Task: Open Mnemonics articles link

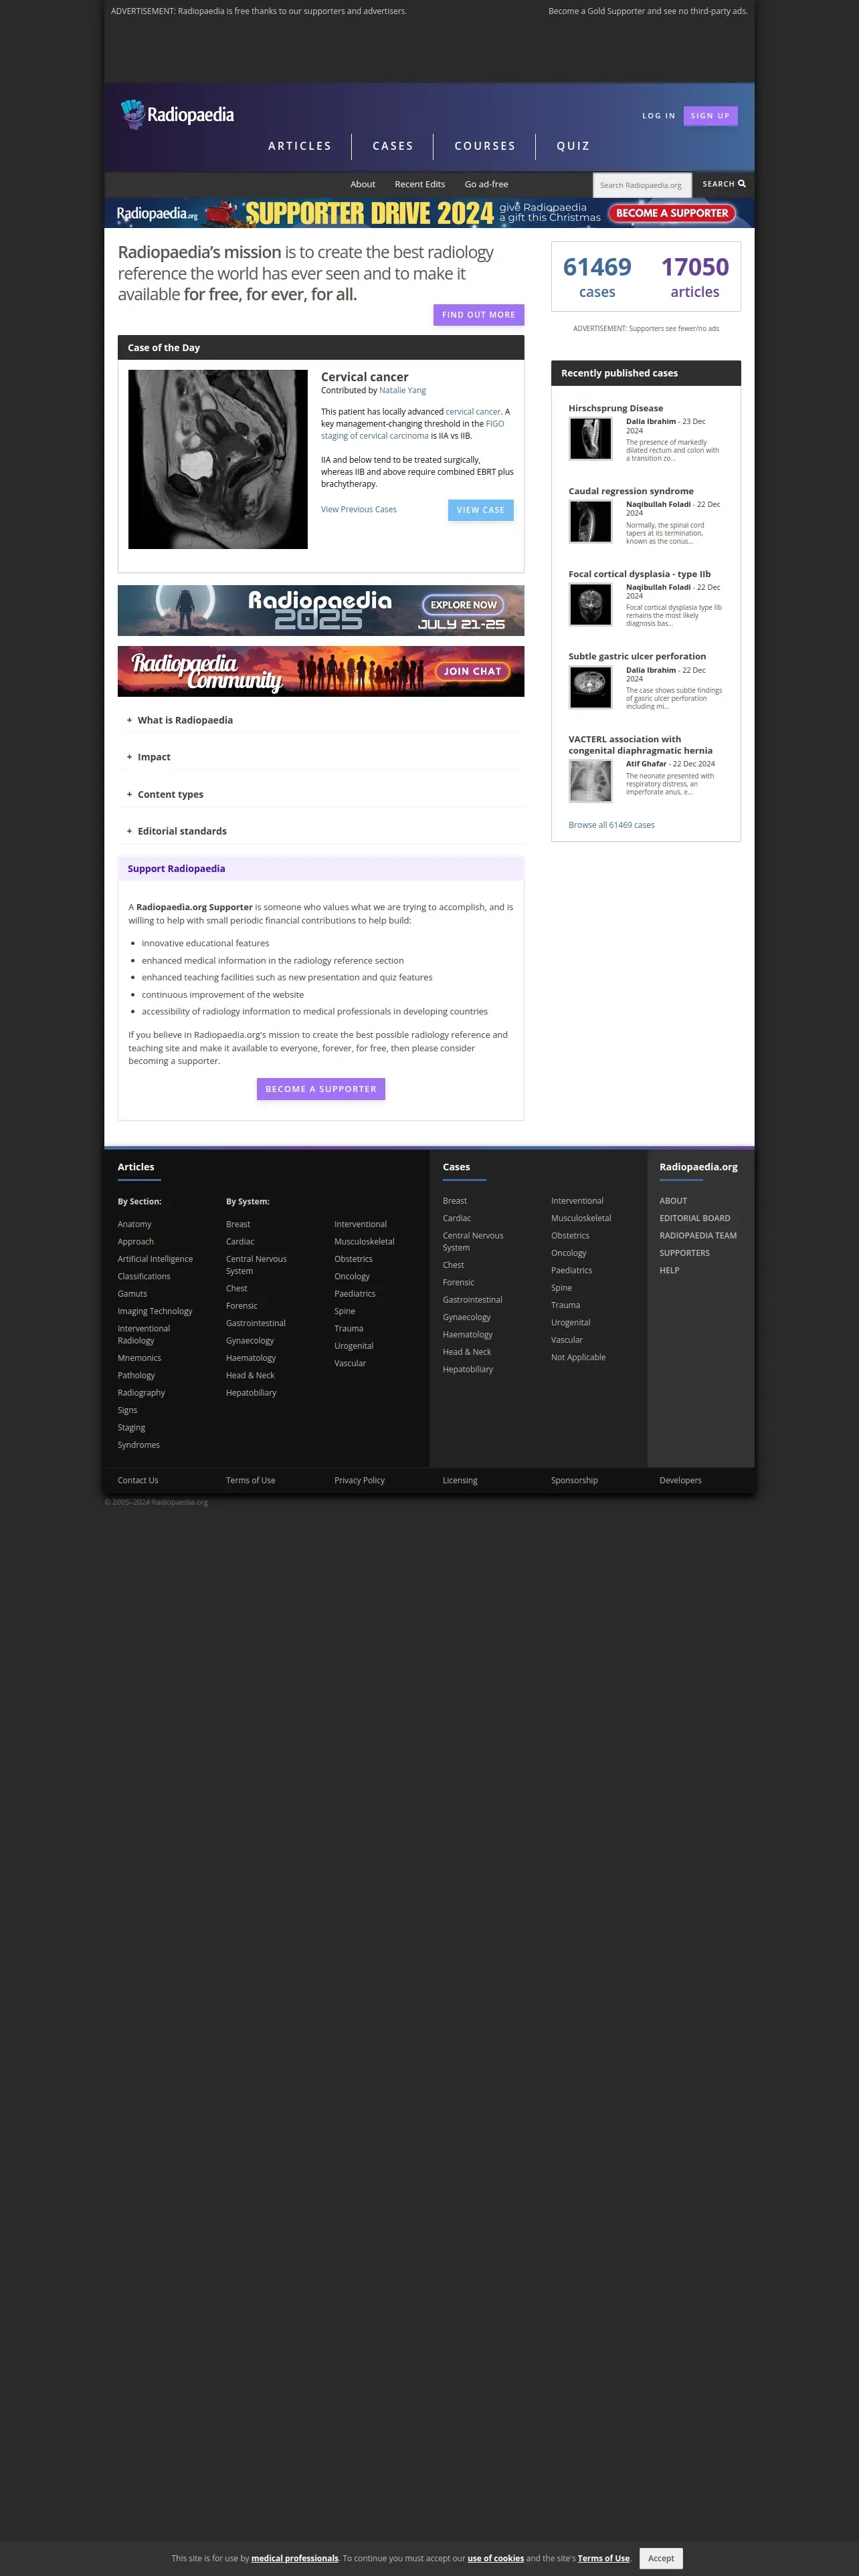Action: (139, 1358)
